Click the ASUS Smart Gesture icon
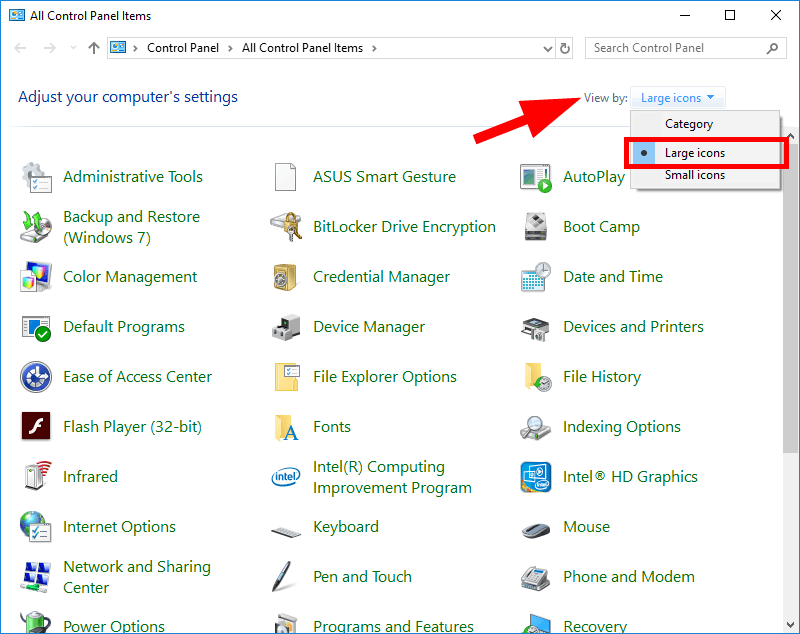800x634 pixels. 285,177
